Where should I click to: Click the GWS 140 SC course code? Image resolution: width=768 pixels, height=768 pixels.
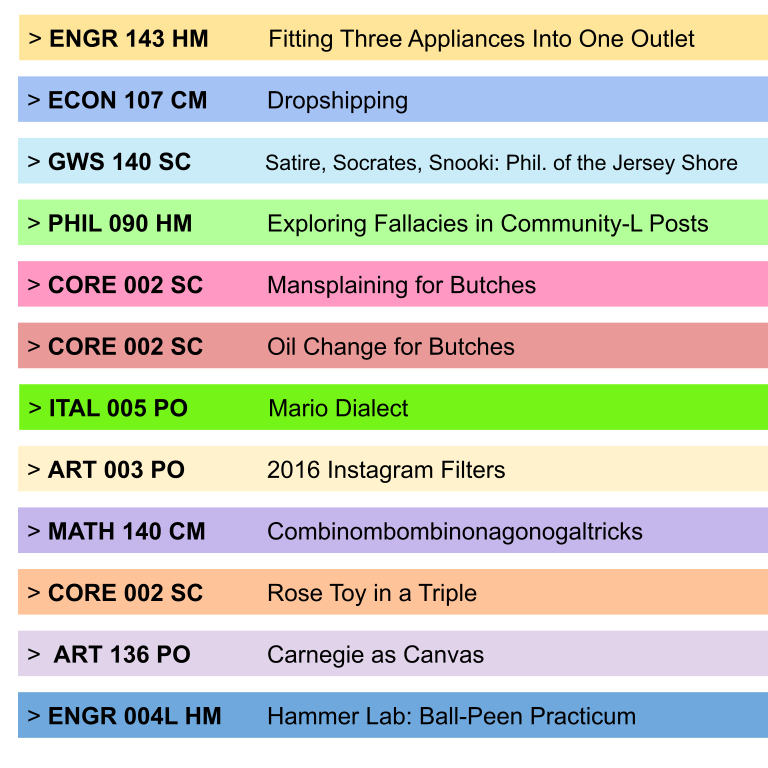(119, 162)
